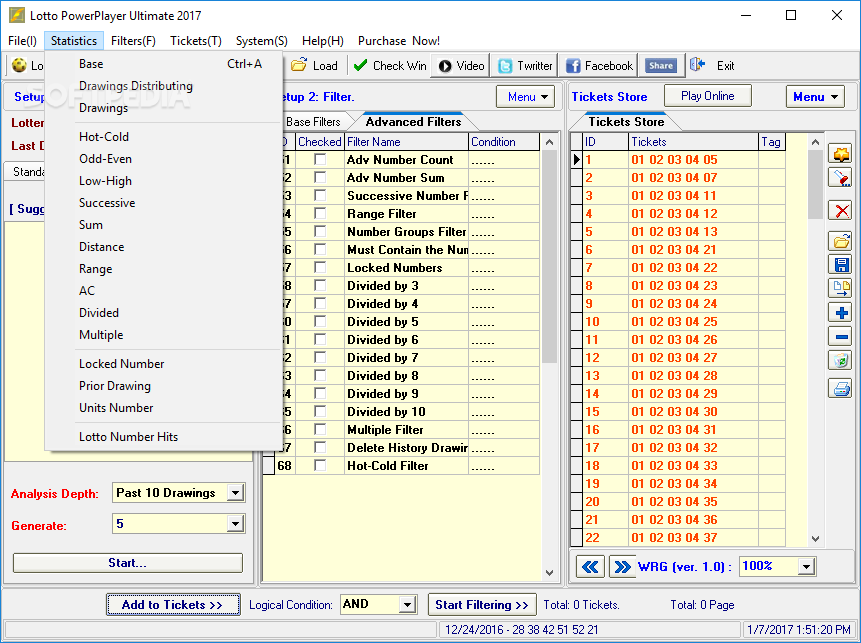Select Prior Drawing in the Statistics menu
861x643 pixels.
(163, 385)
